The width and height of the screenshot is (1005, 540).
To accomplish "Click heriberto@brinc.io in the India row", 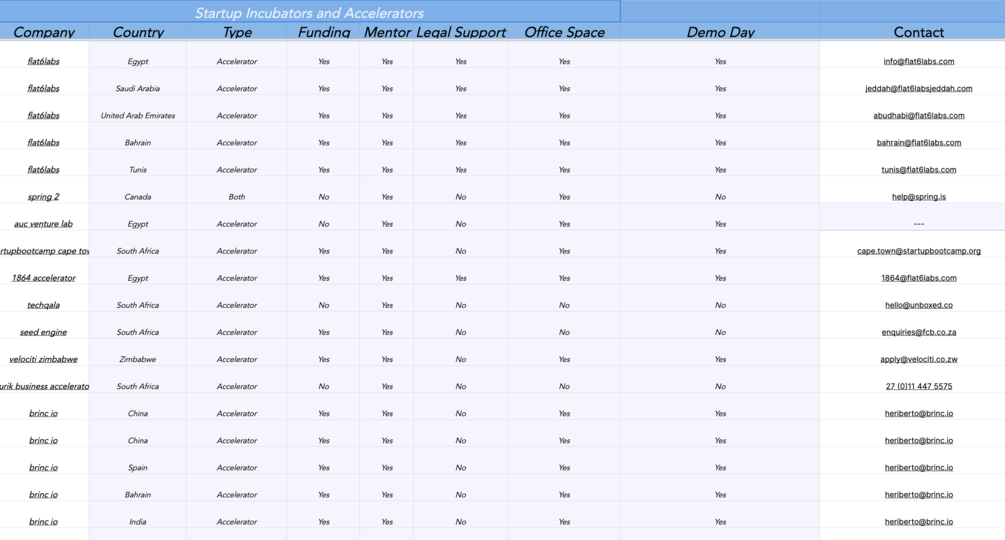I will (918, 521).
